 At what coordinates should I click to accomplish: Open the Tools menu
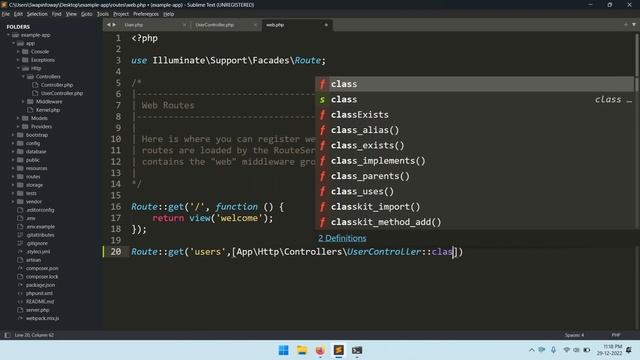102,14
